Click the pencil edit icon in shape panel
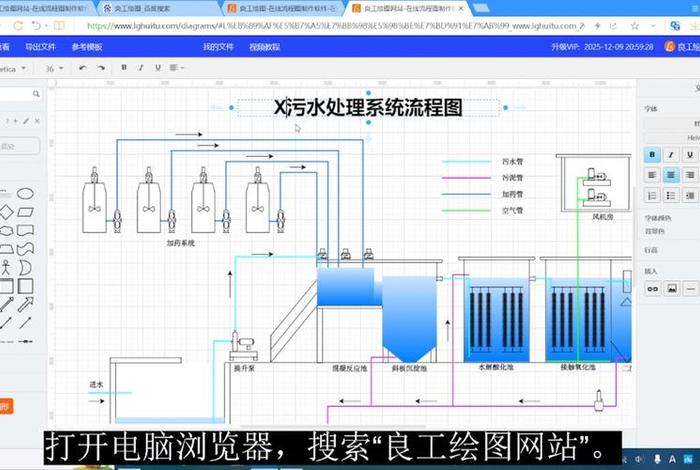 point(26,121)
